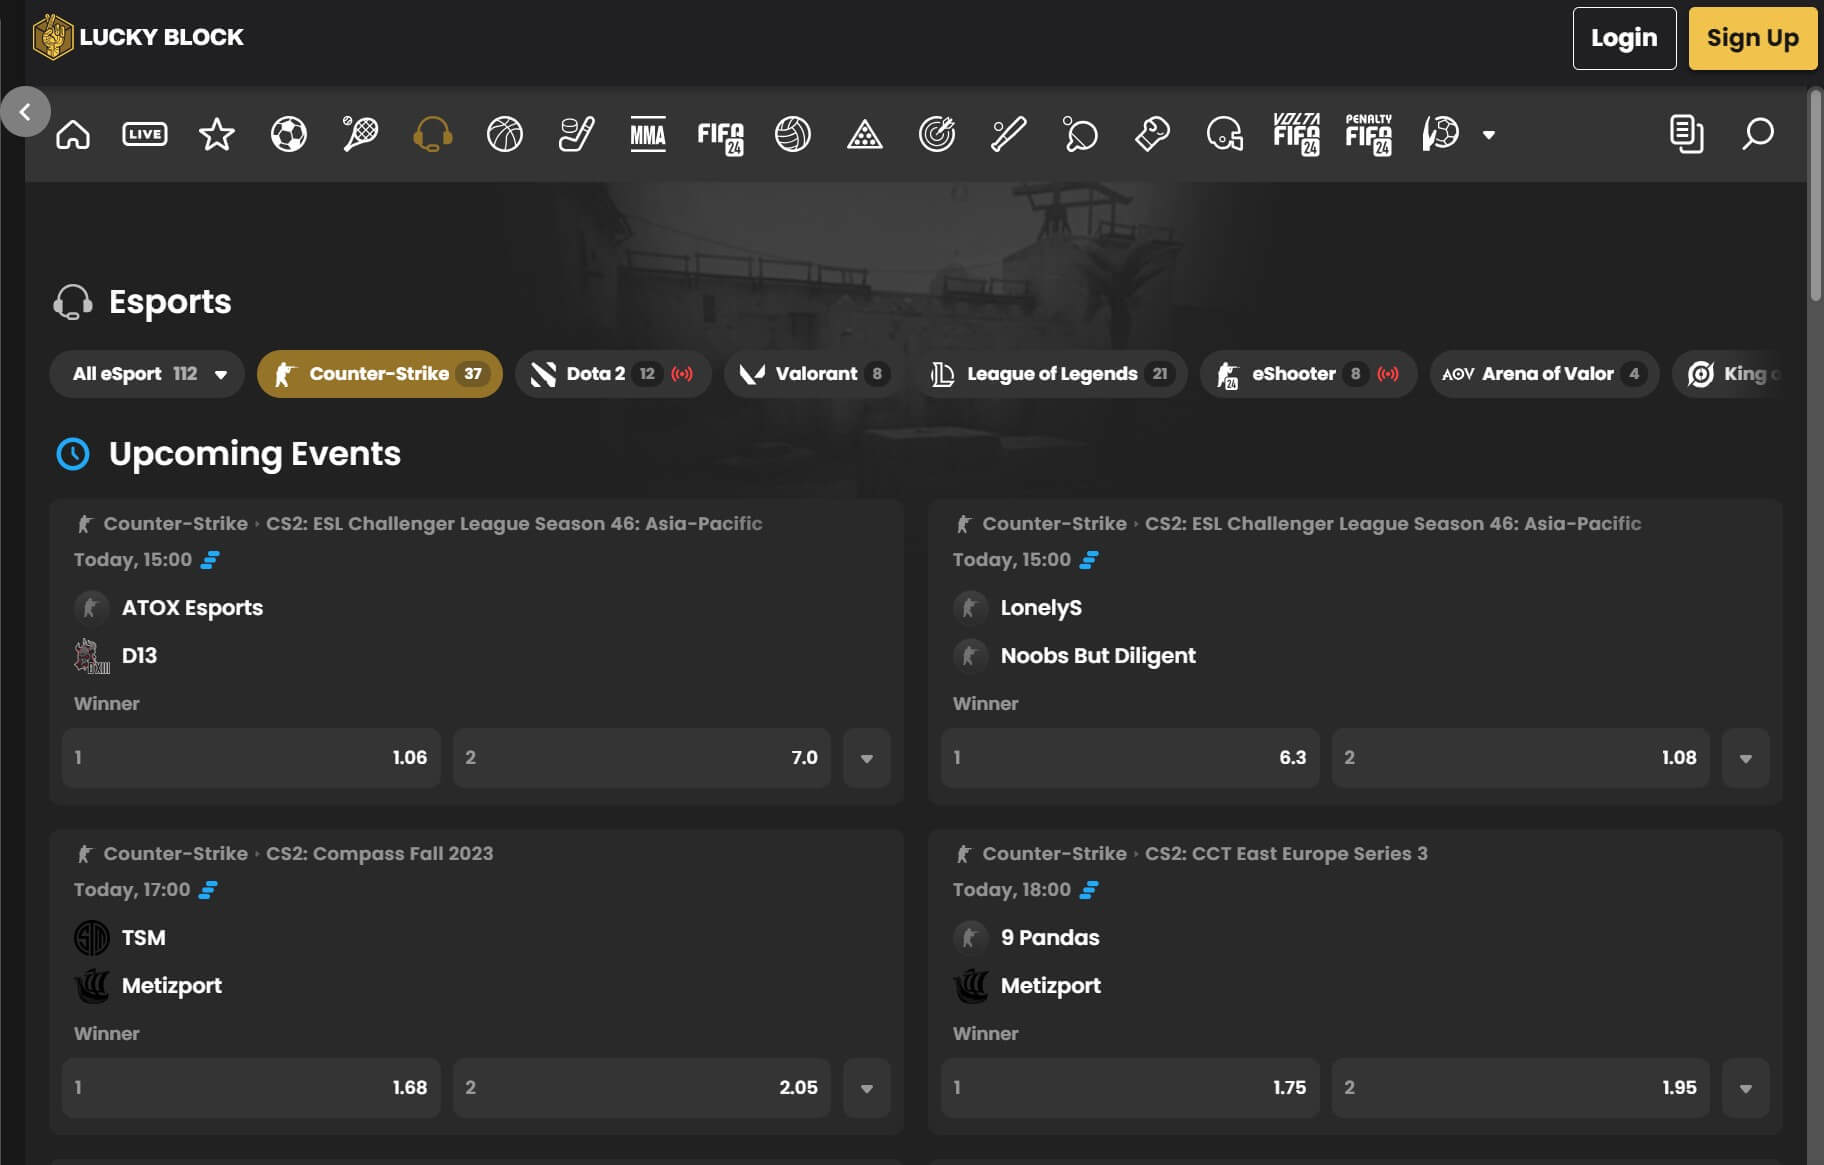This screenshot has width=1824, height=1165.
Task: Open the Noobs But Diligent team name
Action: [1098, 656]
